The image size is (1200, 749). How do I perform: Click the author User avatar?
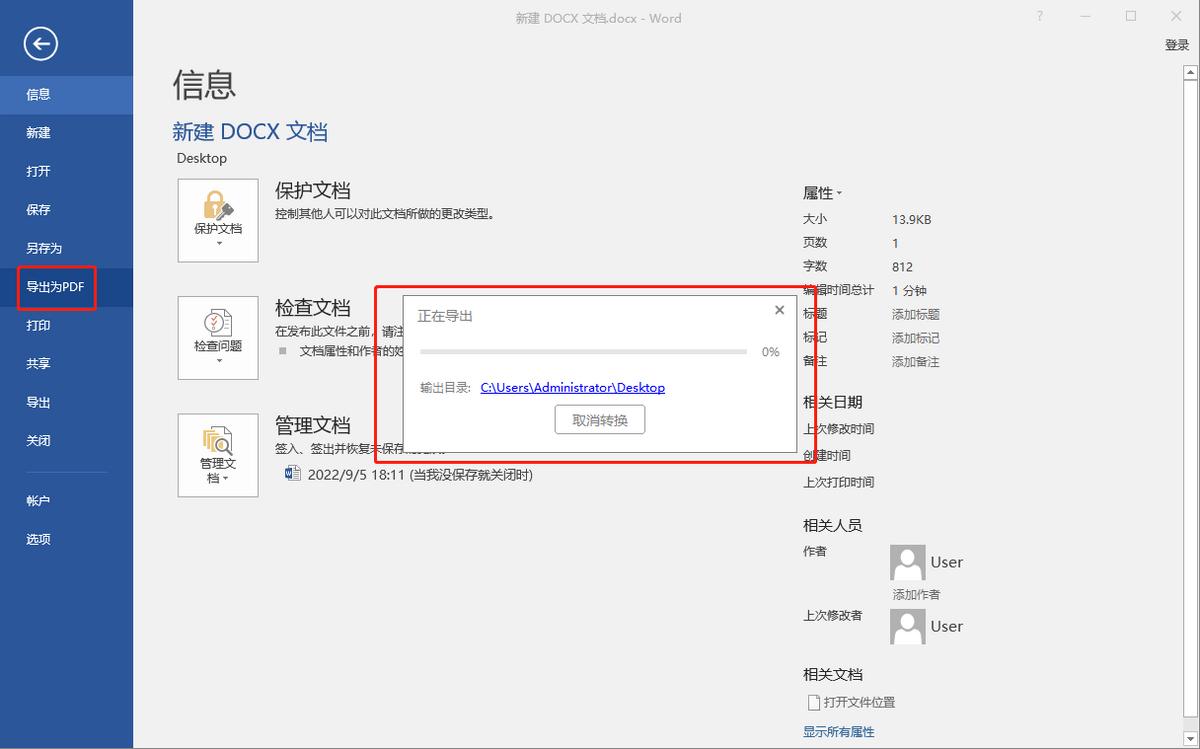(x=907, y=562)
